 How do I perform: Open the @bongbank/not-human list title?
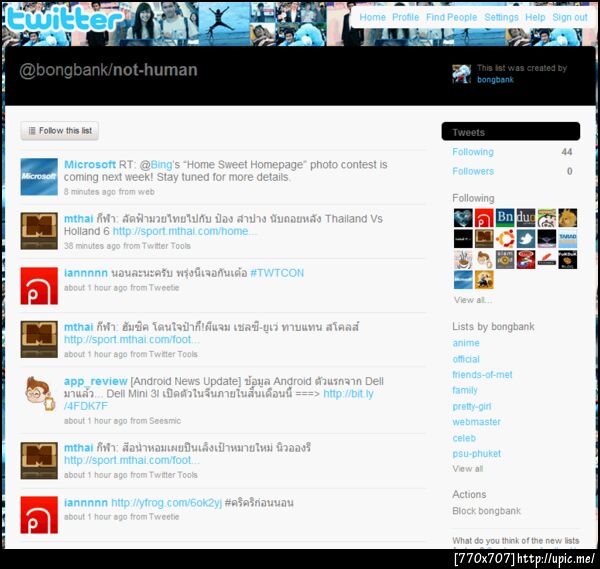pos(108,70)
